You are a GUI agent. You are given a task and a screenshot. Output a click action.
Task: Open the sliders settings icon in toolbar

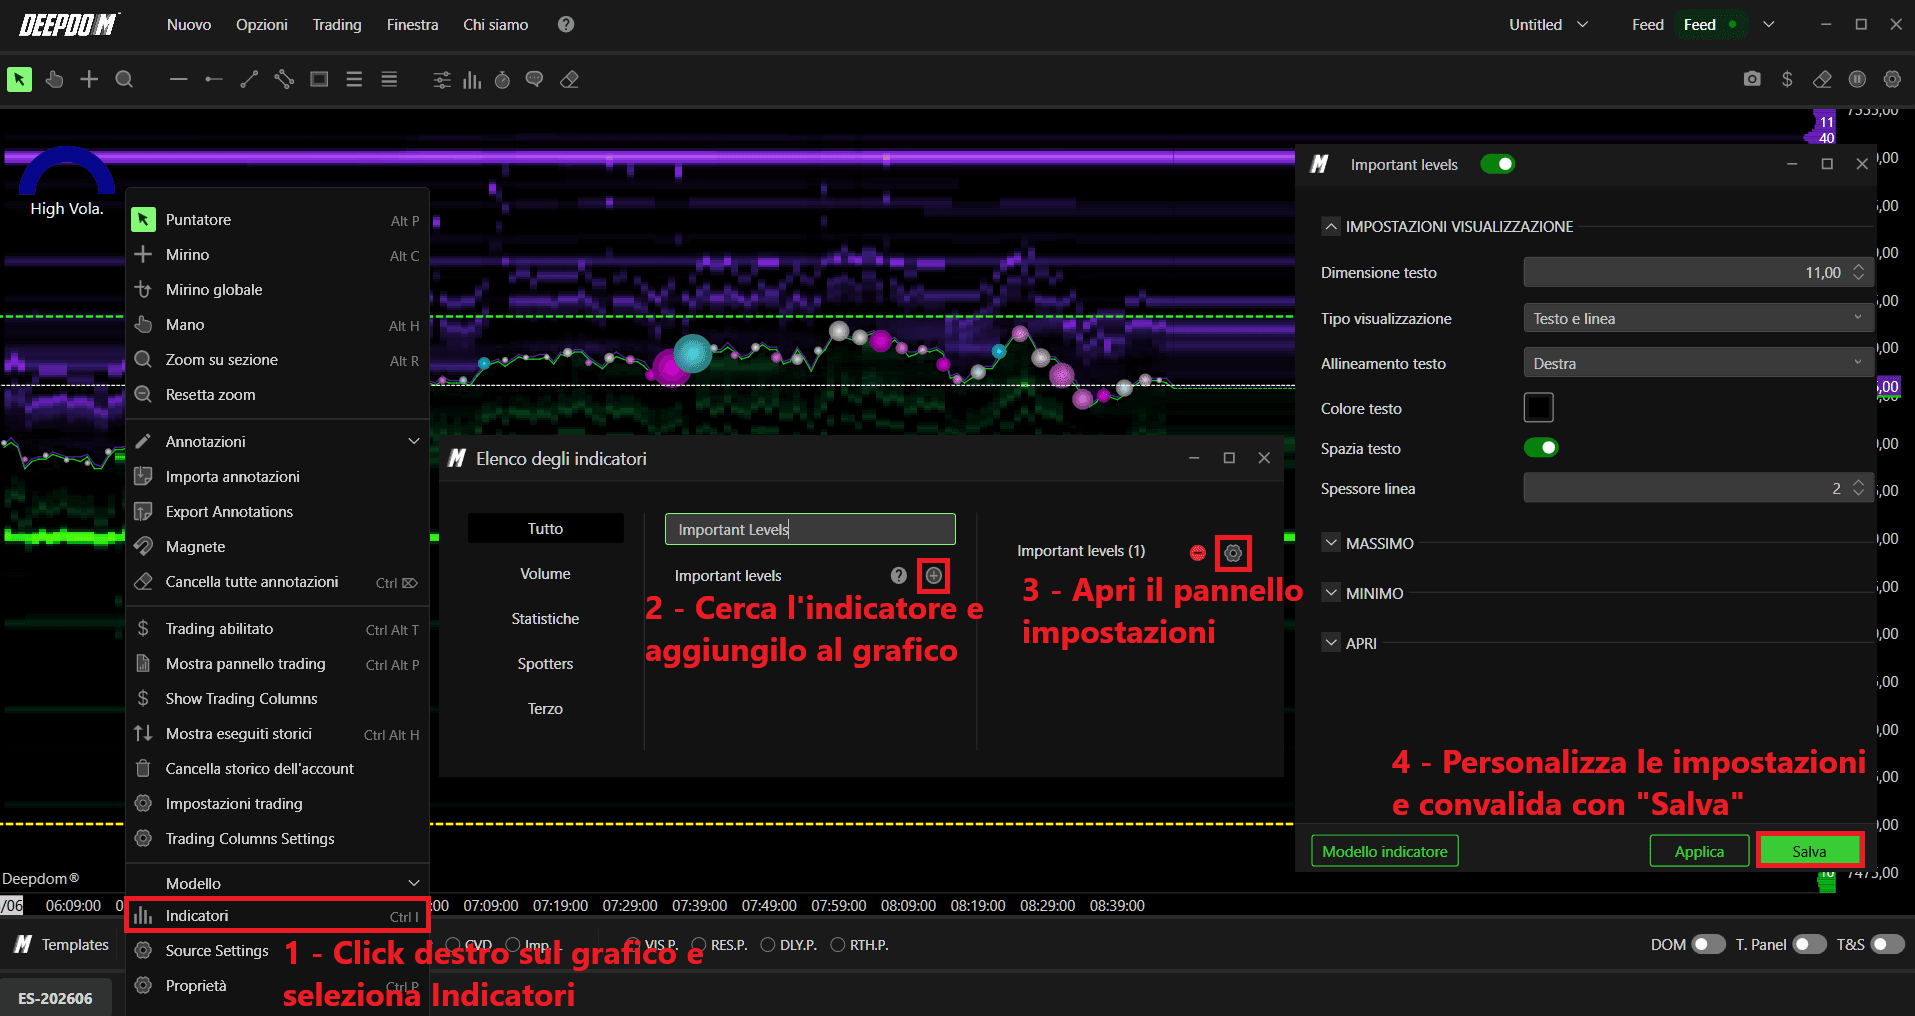tap(442, 80)
